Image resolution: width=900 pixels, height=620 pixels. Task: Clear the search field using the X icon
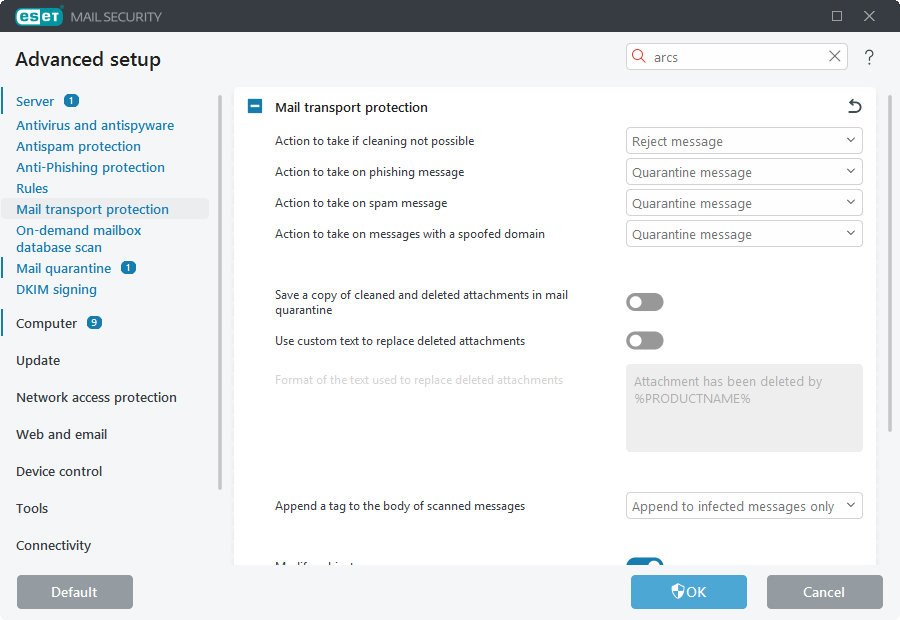(x=835, y=56)
